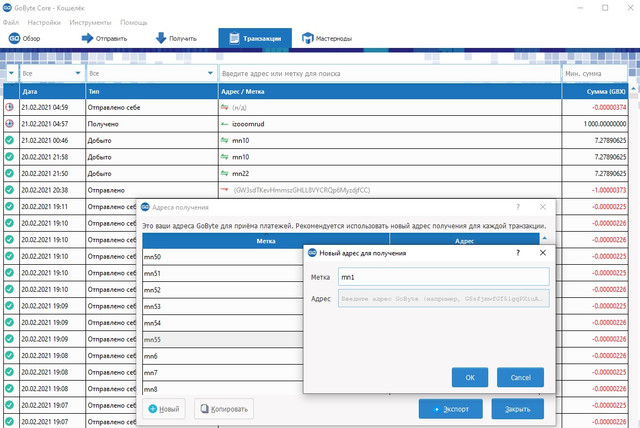
Task: Click confirmed checkmark icon for 20.02.2021 20:38
Action: (9, 190)
